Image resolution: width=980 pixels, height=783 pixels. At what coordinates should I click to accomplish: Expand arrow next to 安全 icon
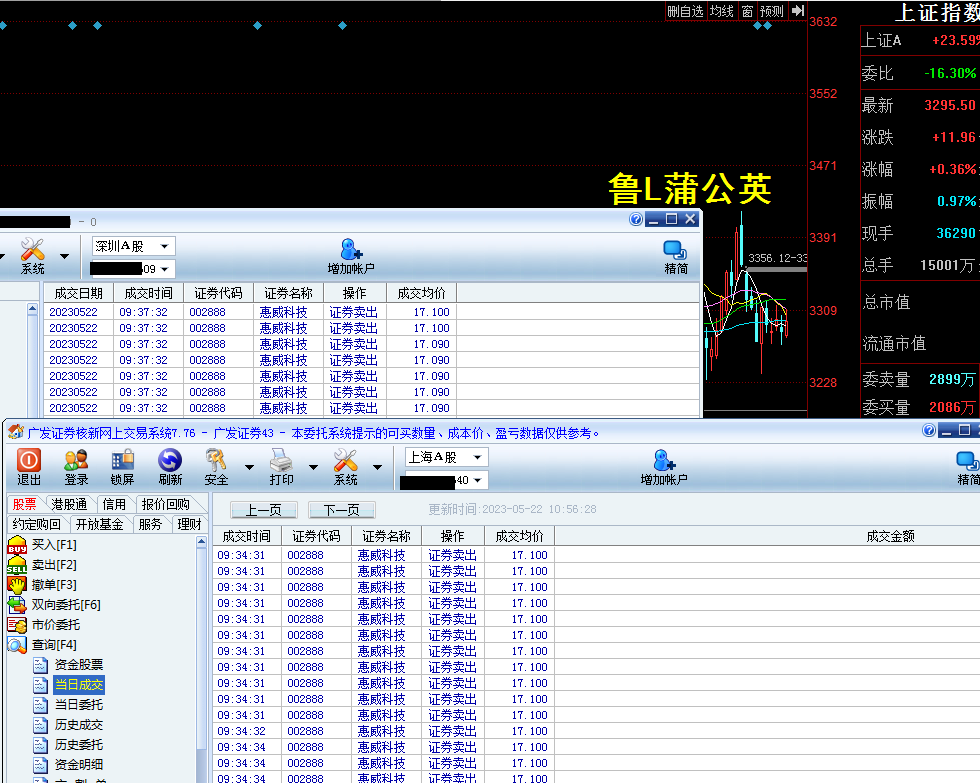249,467
